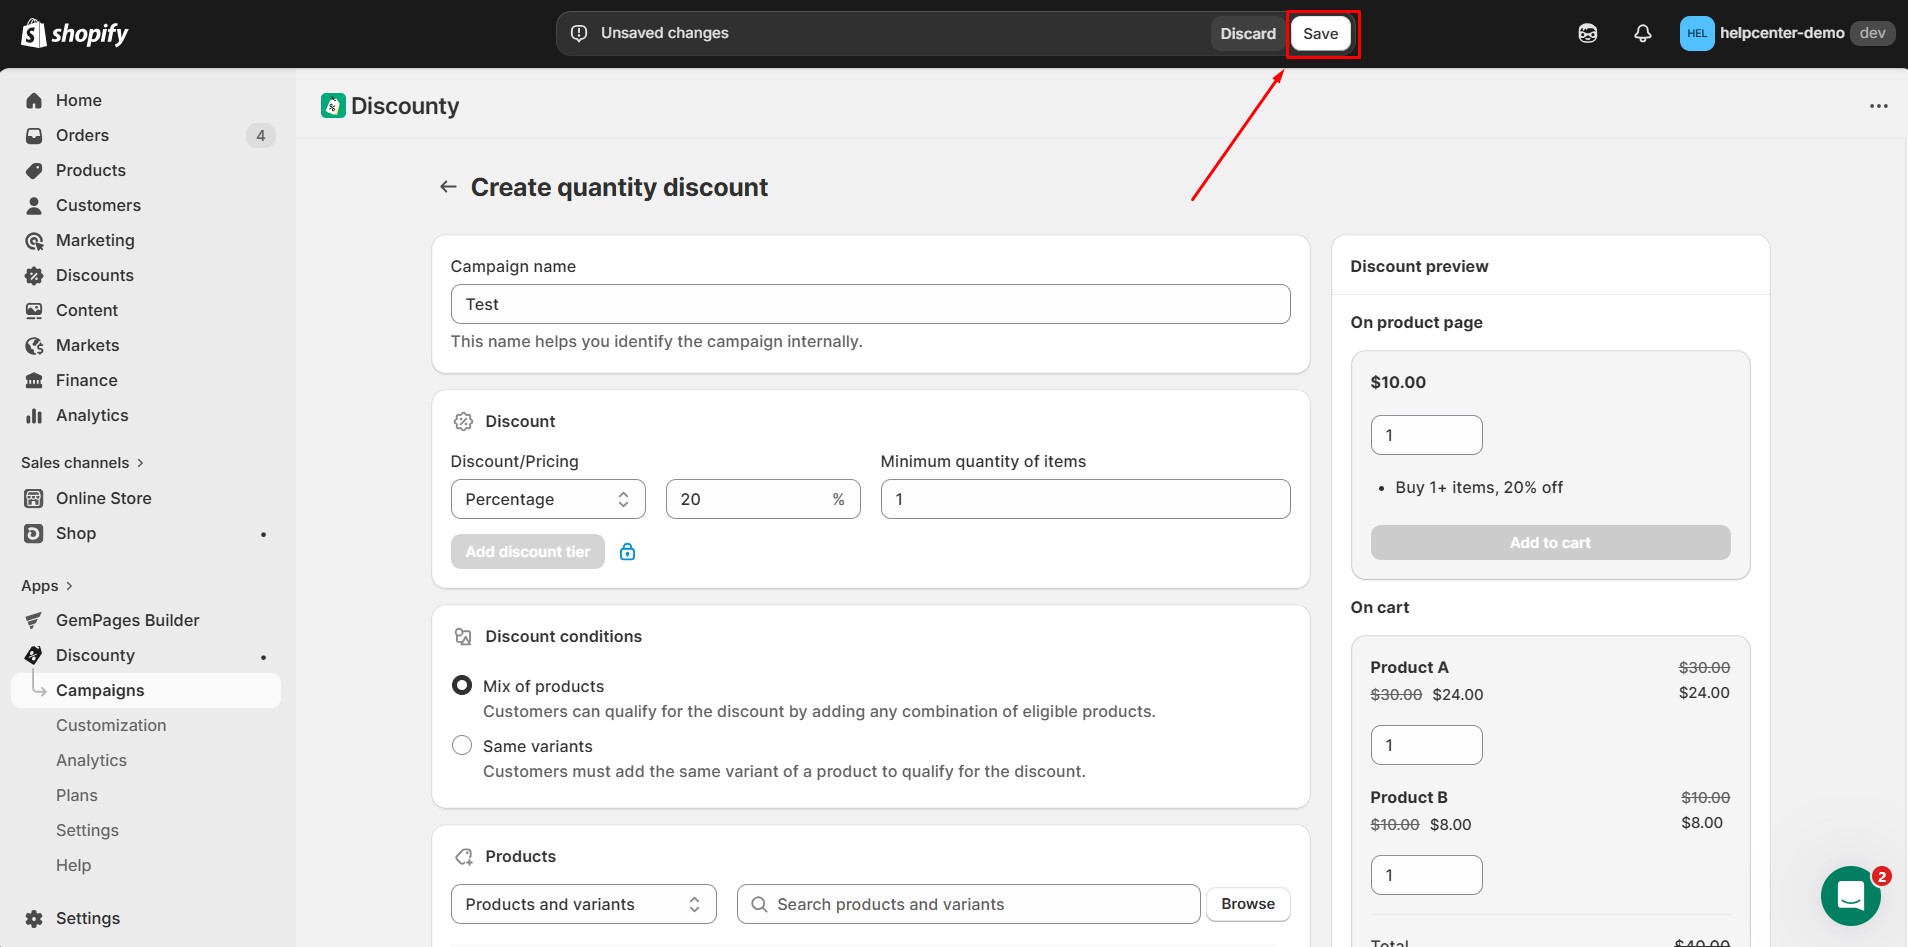1908x947 pixels.
Task: Save the unsaved changes
Action: point(1321,33)
